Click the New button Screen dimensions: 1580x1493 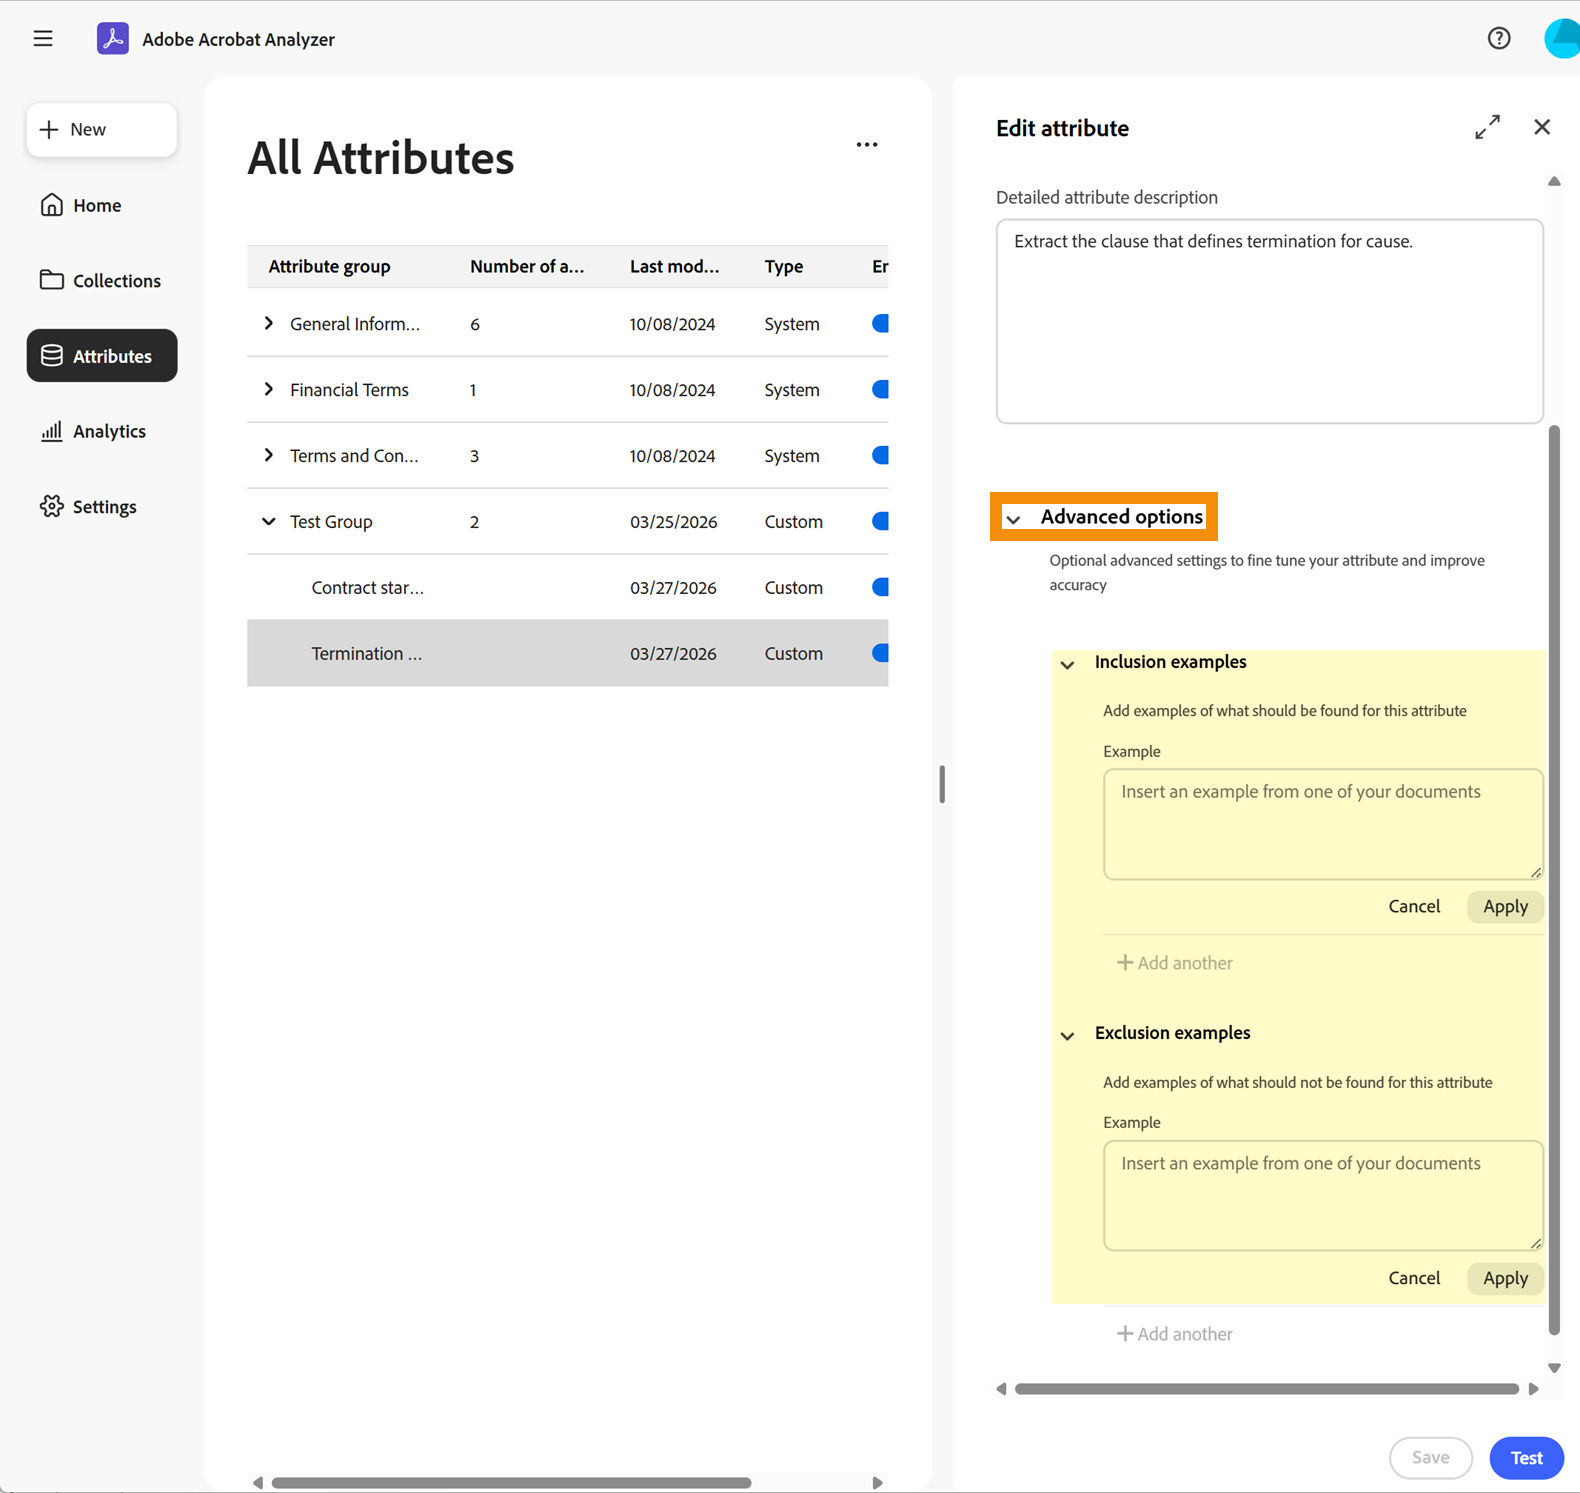tap(102, 130)
